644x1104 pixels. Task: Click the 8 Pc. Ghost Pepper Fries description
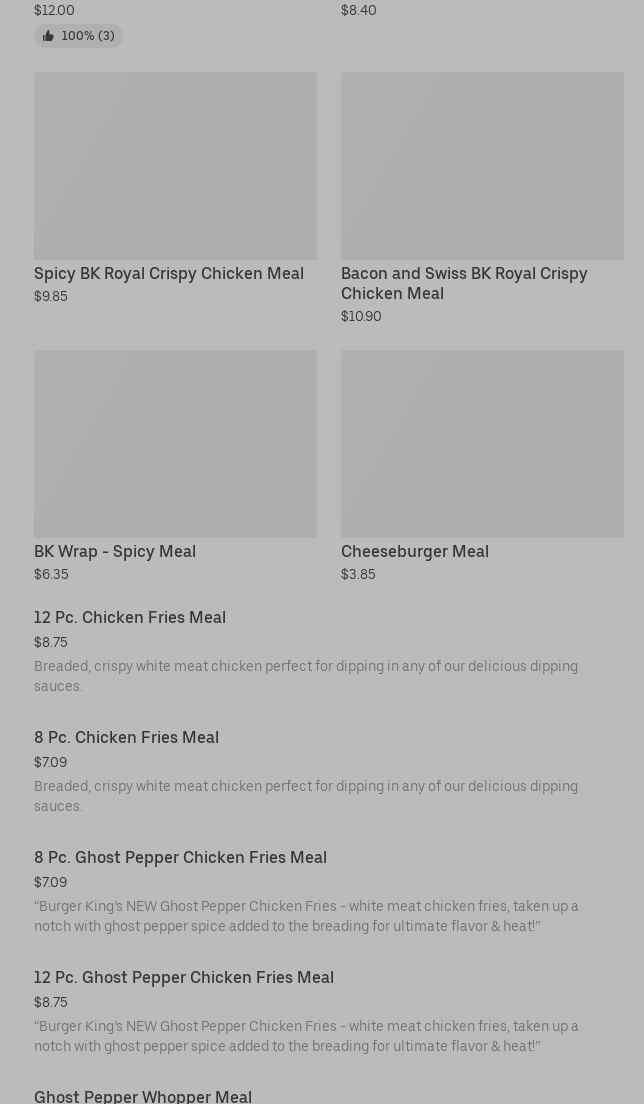[x=306, y=916]
